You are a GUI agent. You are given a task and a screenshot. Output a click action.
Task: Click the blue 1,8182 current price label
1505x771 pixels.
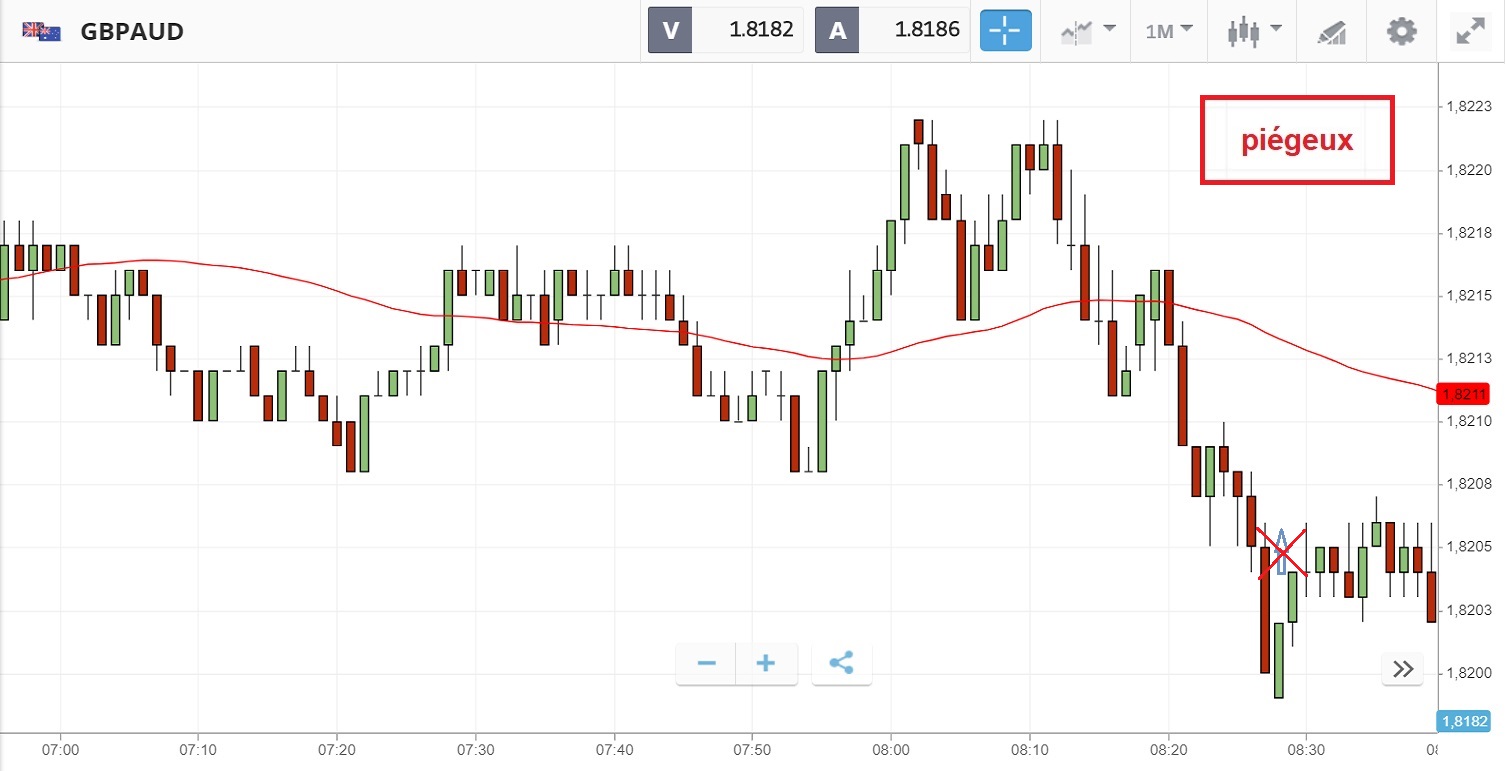click(x=1462, y=720)
